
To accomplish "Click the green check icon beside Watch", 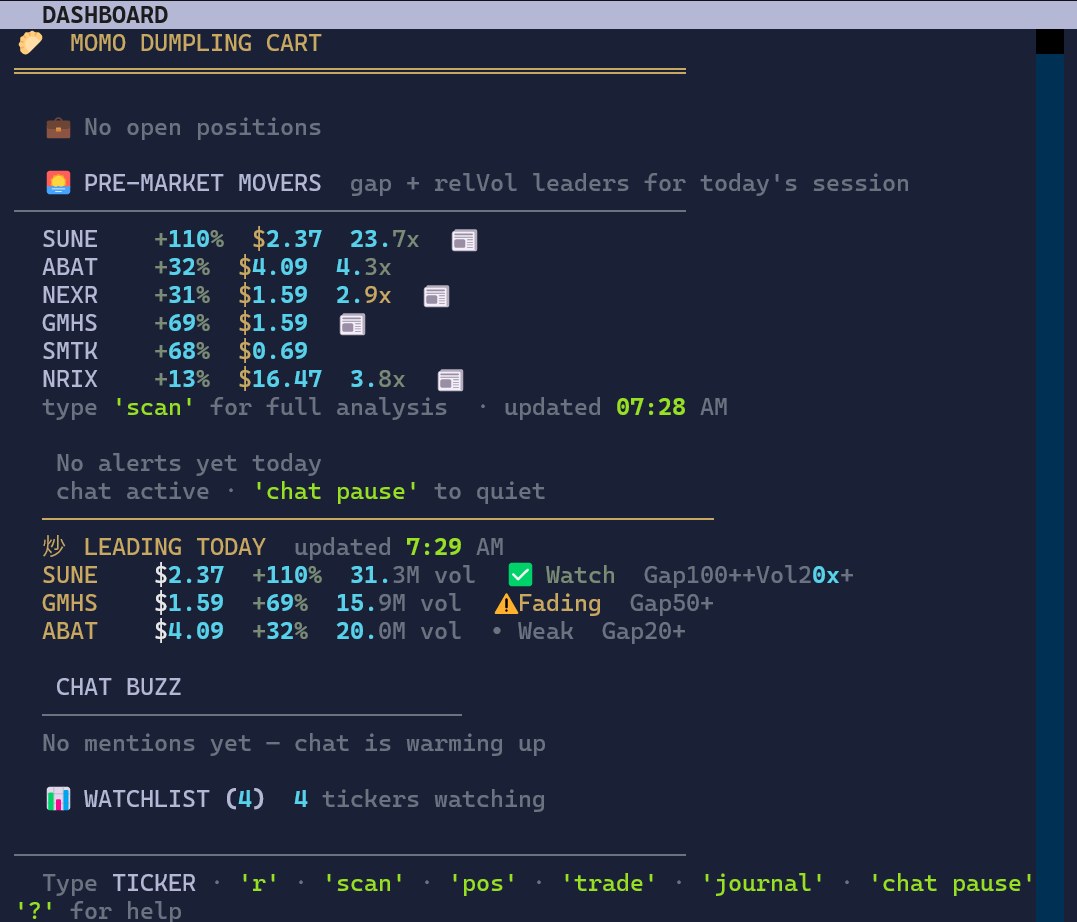I will (x=520, y=575).
